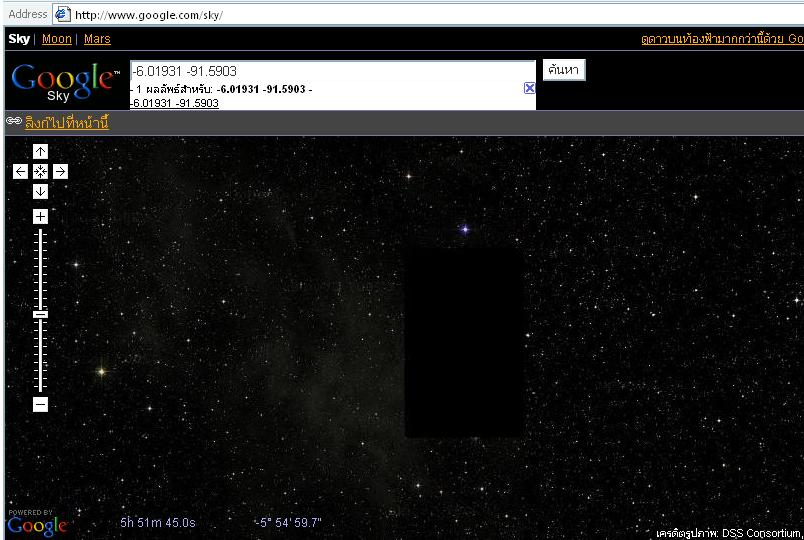
Task: Pan the sky map down
Action: 40,192
